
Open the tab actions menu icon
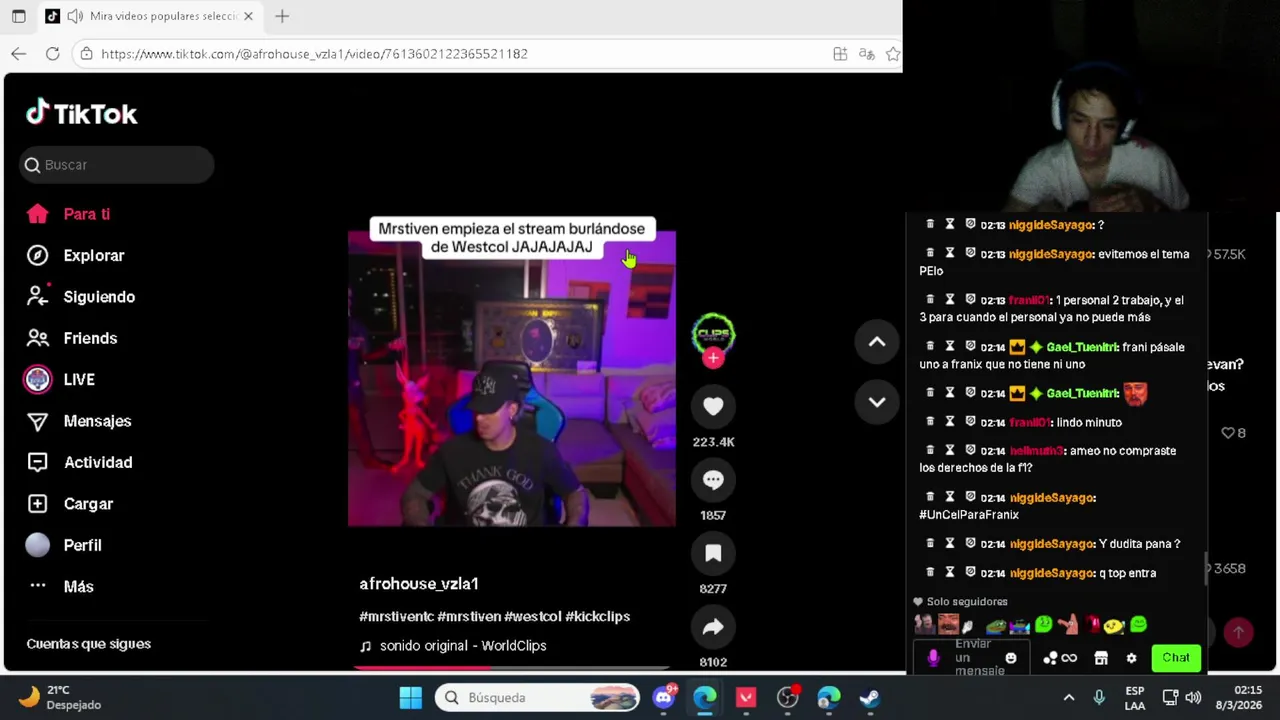tap(19, 16)
